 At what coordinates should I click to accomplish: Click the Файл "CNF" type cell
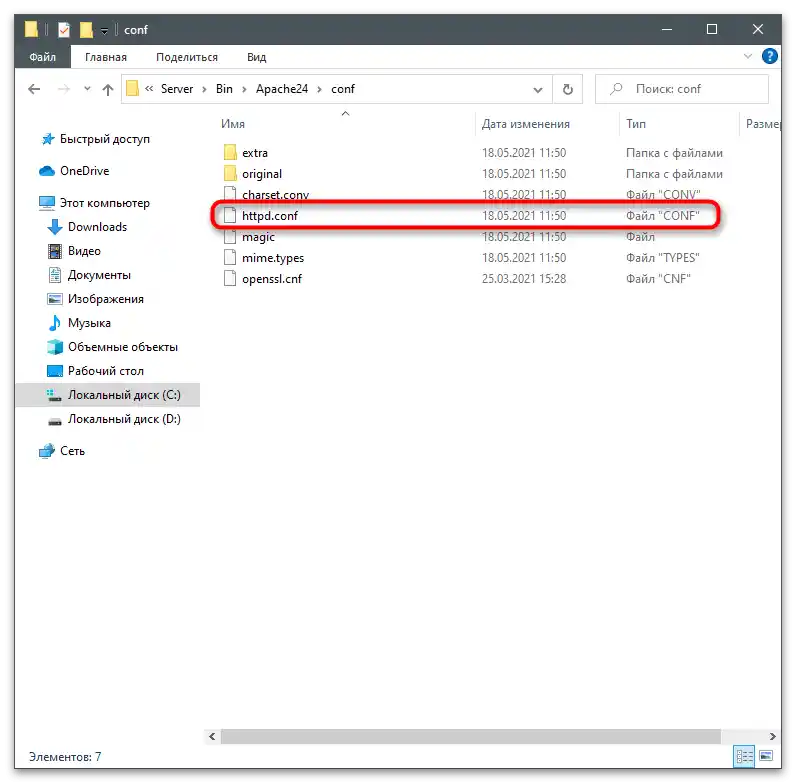click(658, 279)
